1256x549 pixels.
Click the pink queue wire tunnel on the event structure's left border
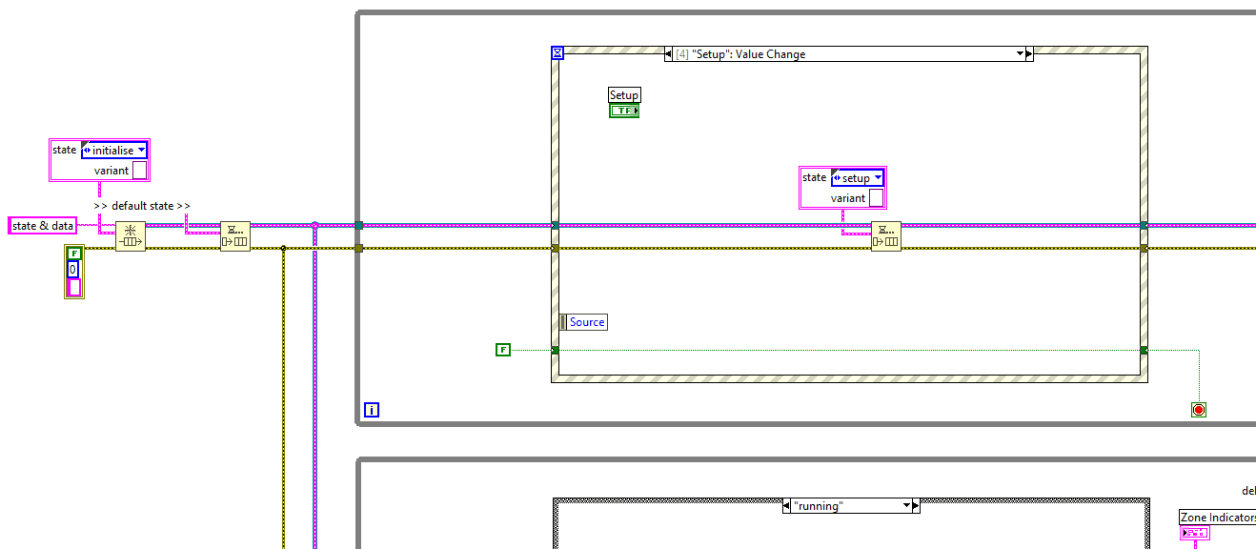click(555, 225)
